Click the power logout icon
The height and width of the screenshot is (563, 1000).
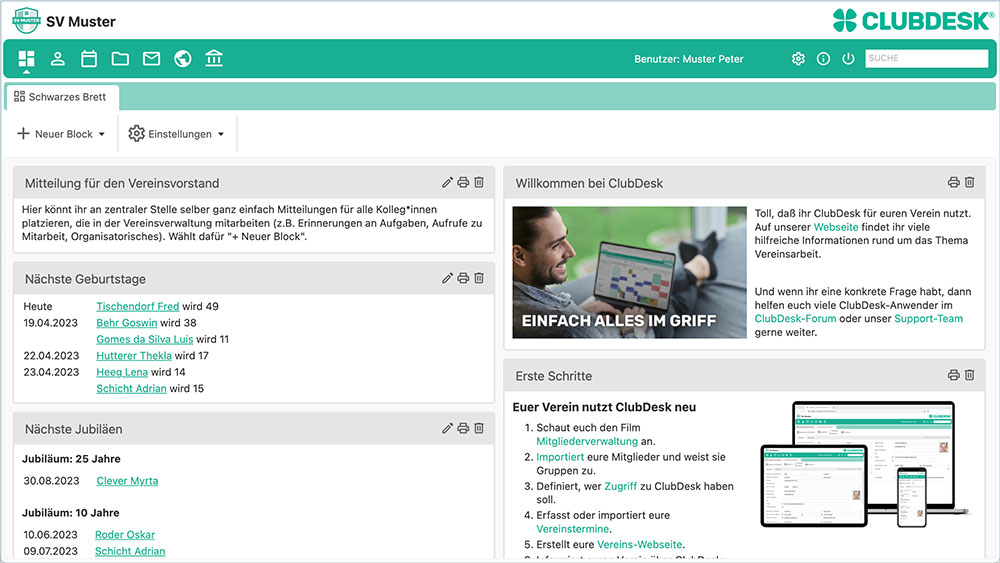pyautogui.click(x=848, y=59)
